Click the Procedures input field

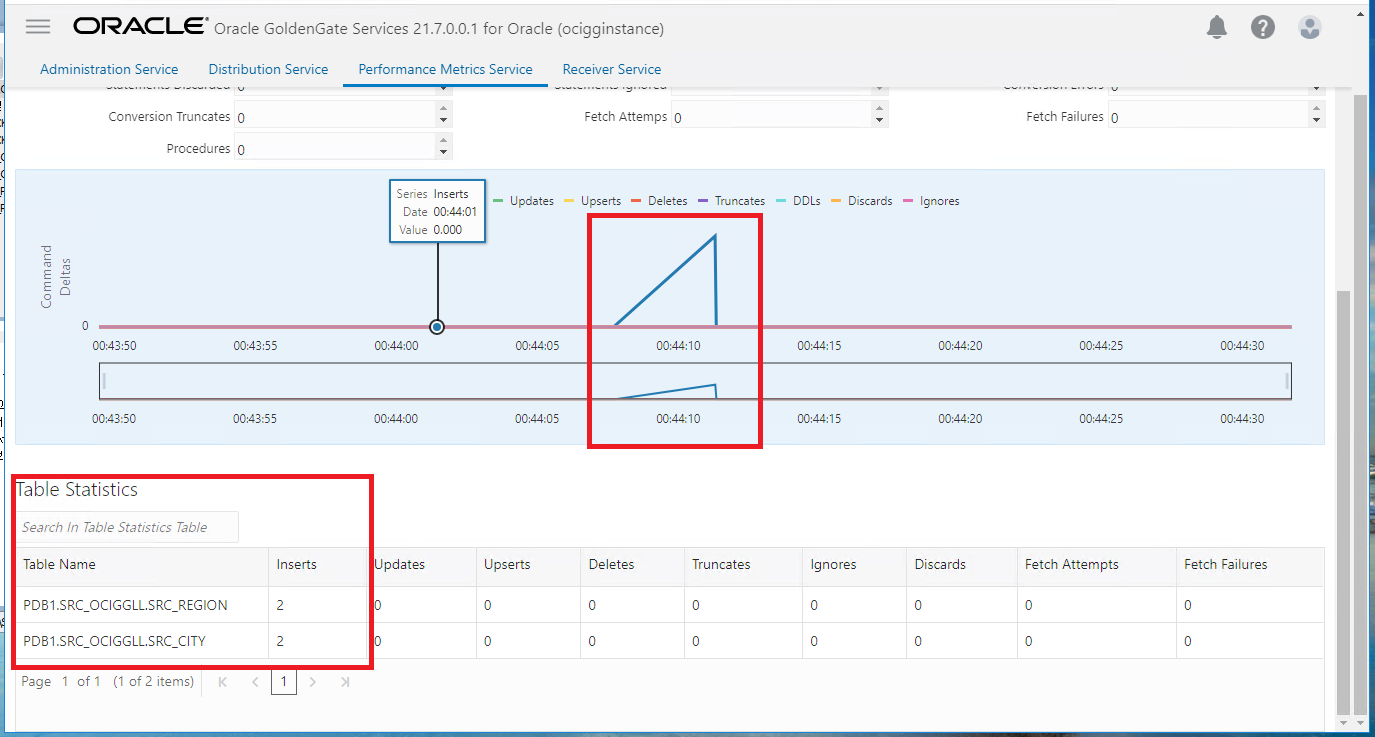pyautogui.click(x=335, y=149)
